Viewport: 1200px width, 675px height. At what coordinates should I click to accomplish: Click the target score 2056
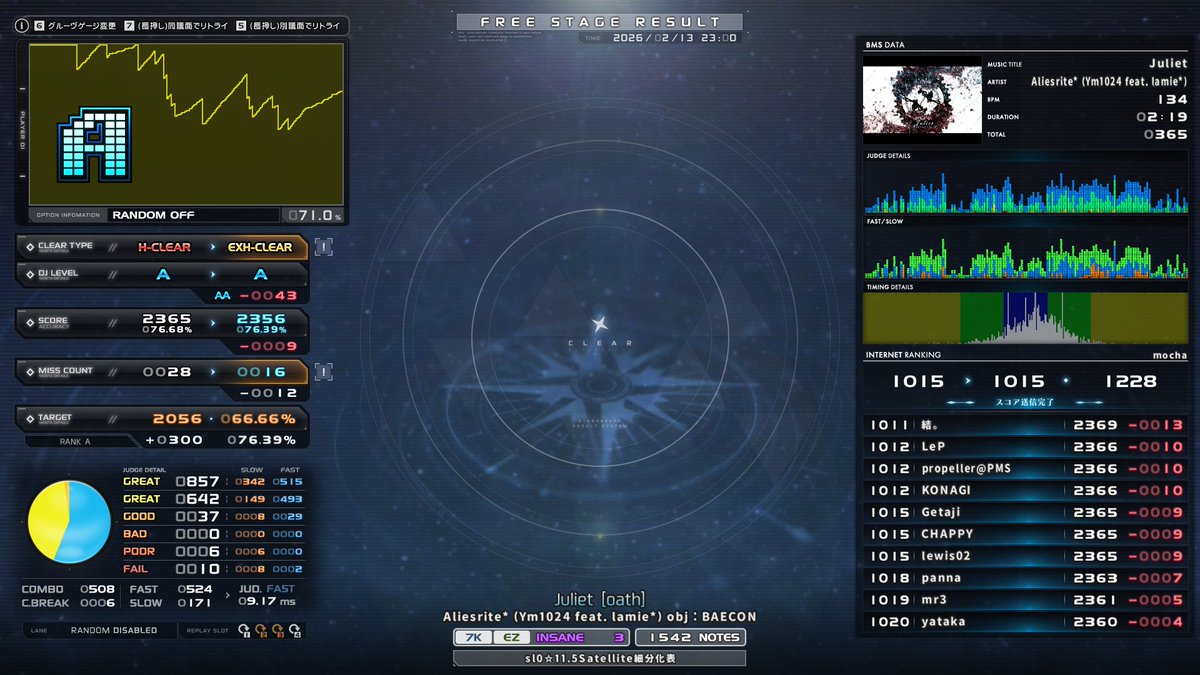(177, 419)
